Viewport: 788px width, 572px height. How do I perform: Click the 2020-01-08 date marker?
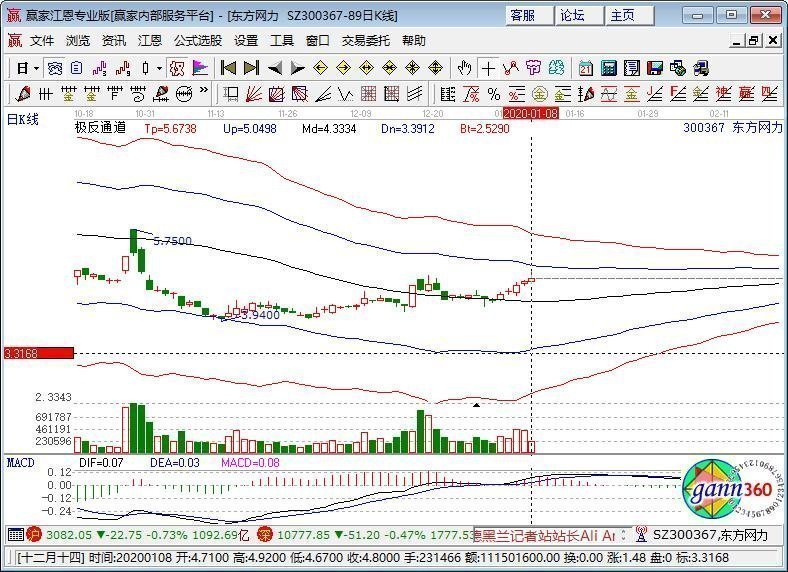coord(531,114)
